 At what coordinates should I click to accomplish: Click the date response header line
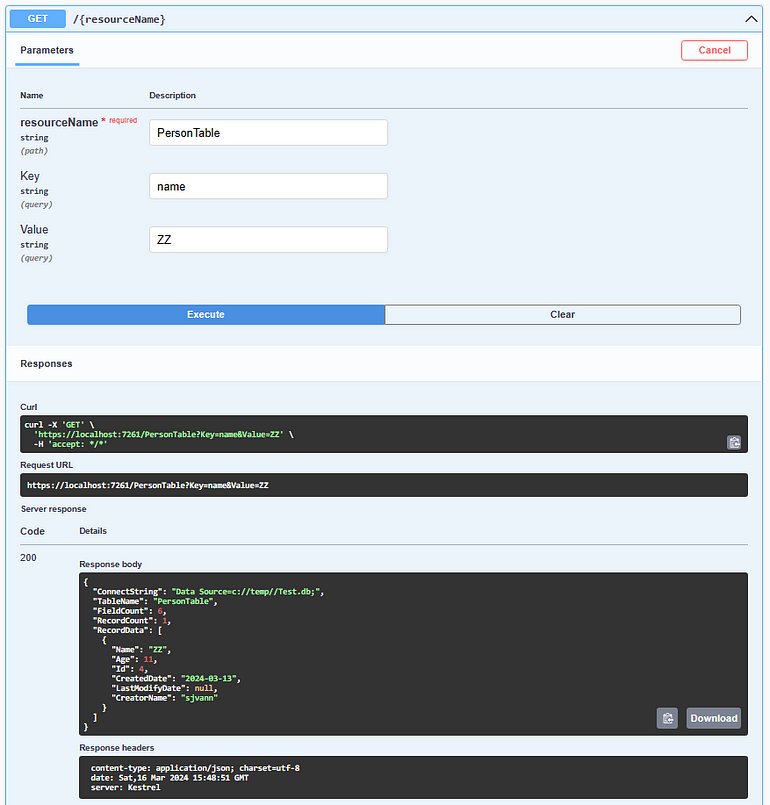click(x=169, y=778)
